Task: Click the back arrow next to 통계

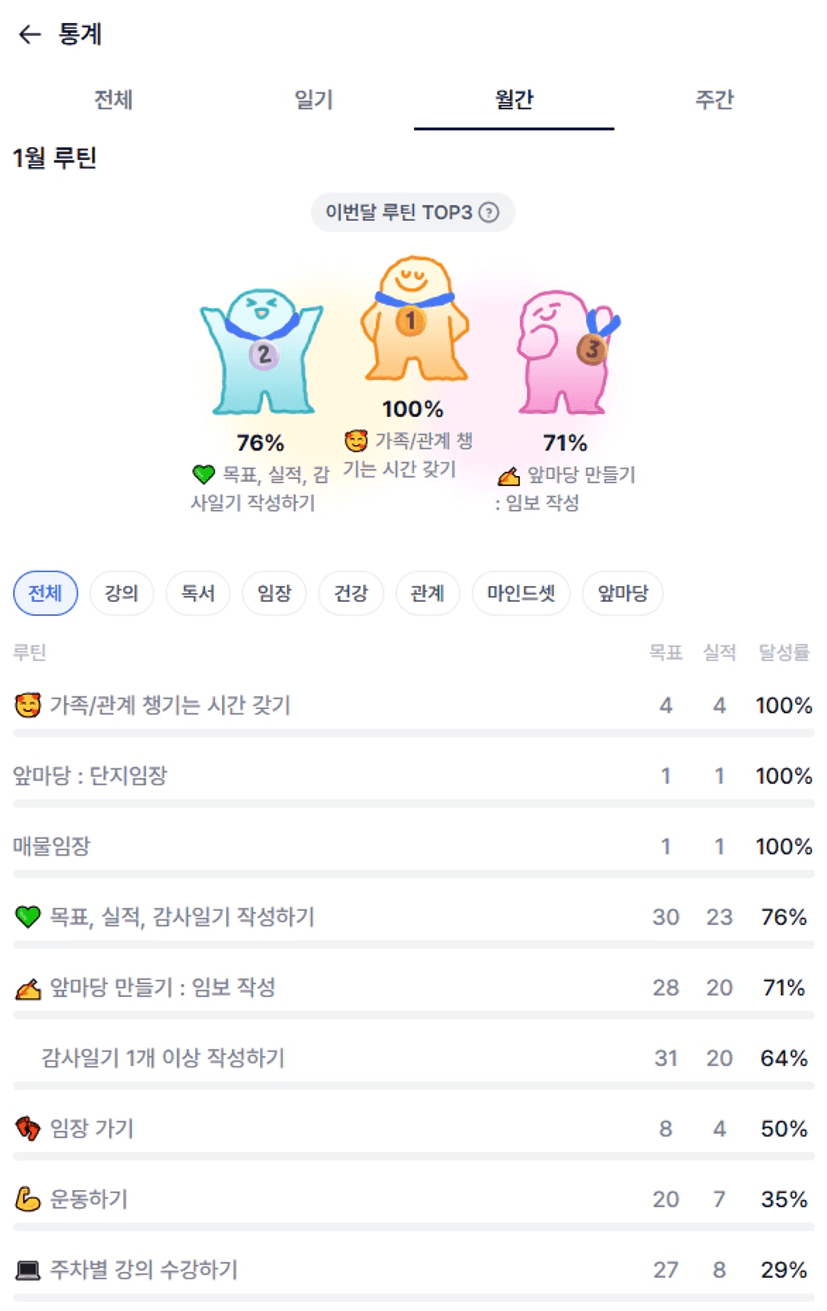Action: 29,35
